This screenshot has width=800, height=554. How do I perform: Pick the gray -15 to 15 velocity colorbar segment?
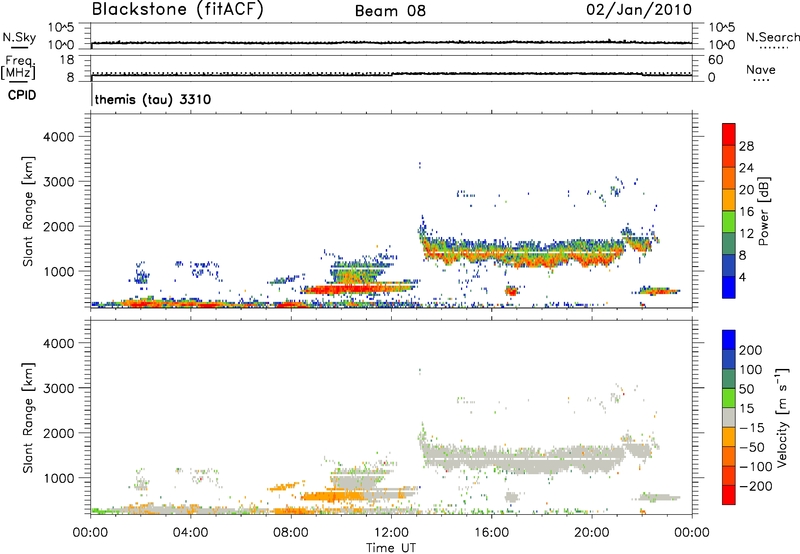pos(729,418)
